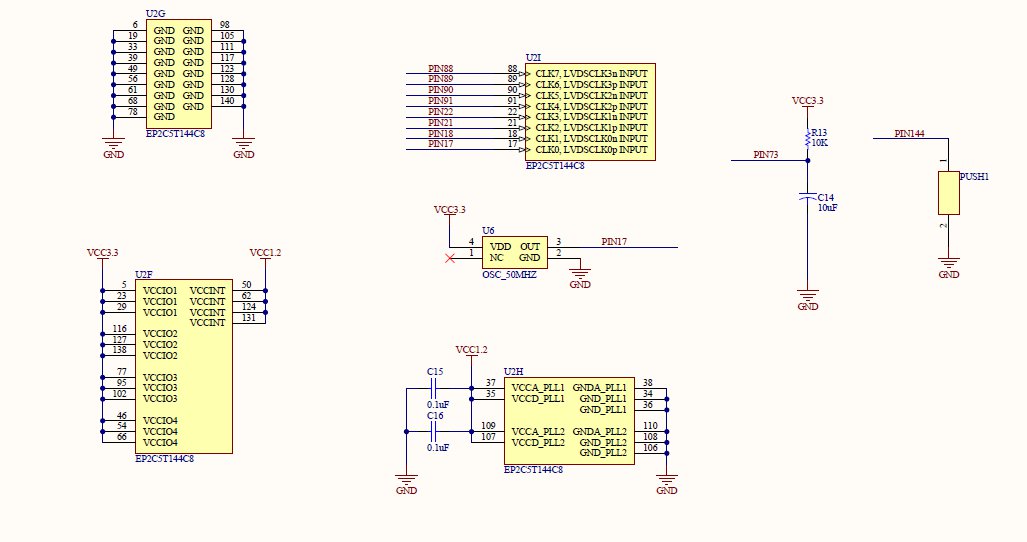Click the PIN91 net label
Screen dimensions: 1027x542
coord(440,101)
